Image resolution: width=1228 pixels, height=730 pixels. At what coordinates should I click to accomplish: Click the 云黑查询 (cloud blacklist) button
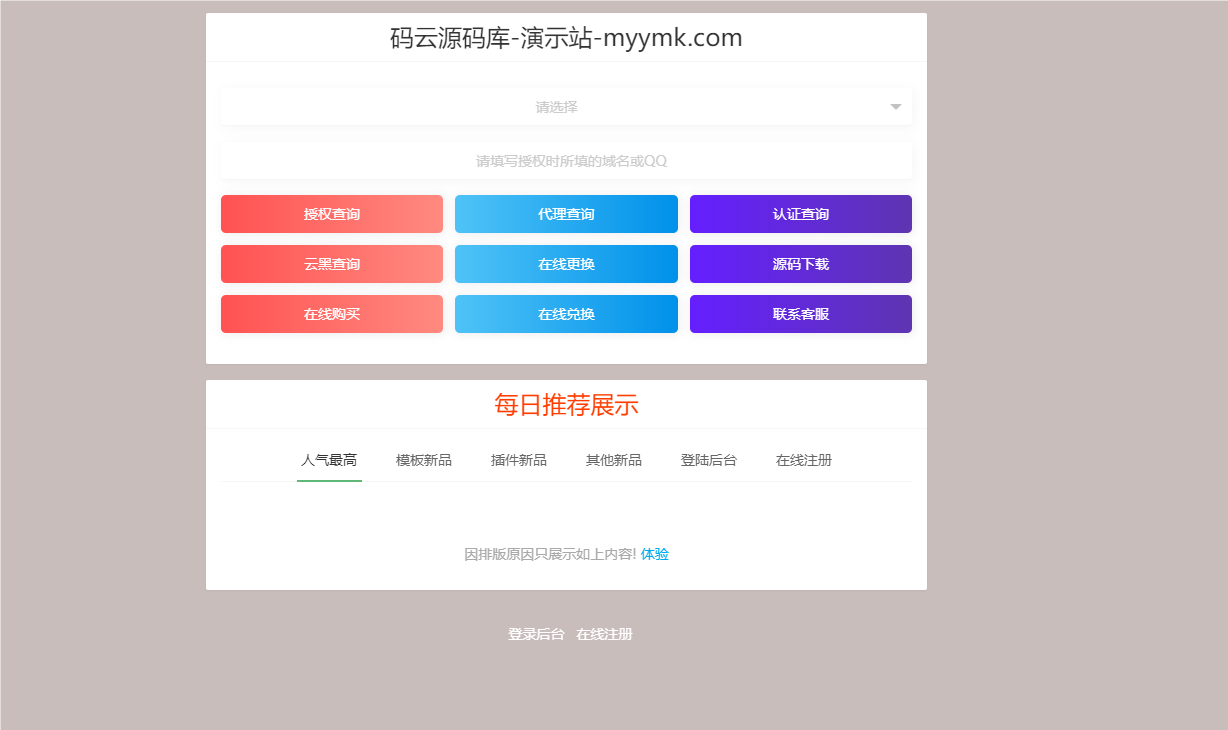tap(331, 263)
